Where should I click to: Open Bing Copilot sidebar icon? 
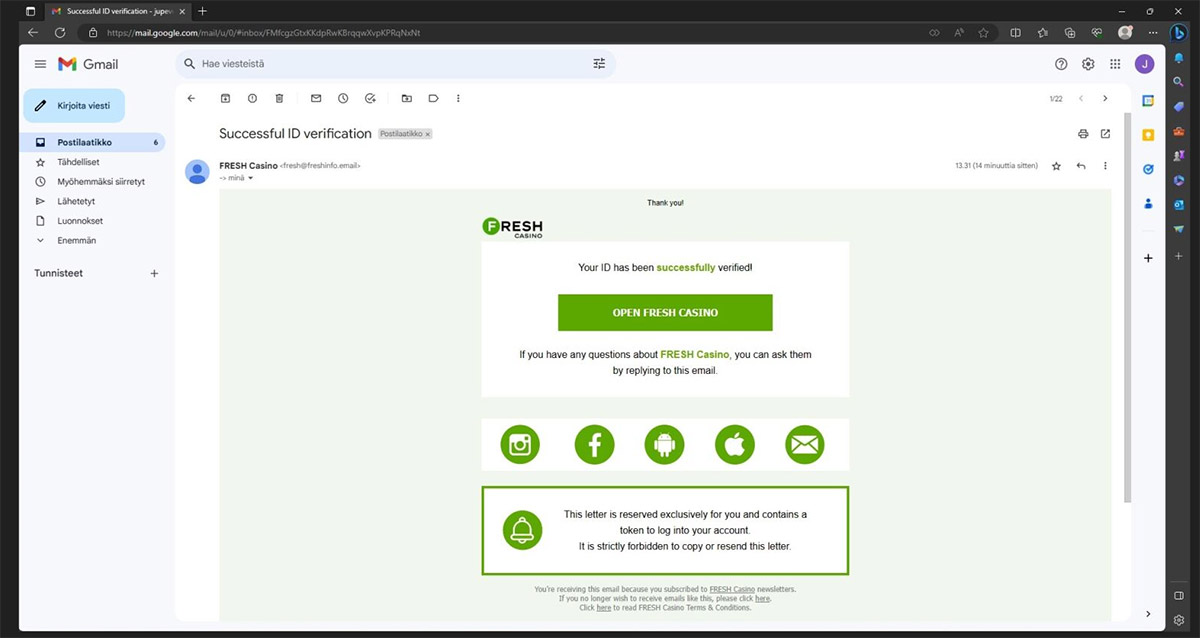click(x=1179, y=32)
